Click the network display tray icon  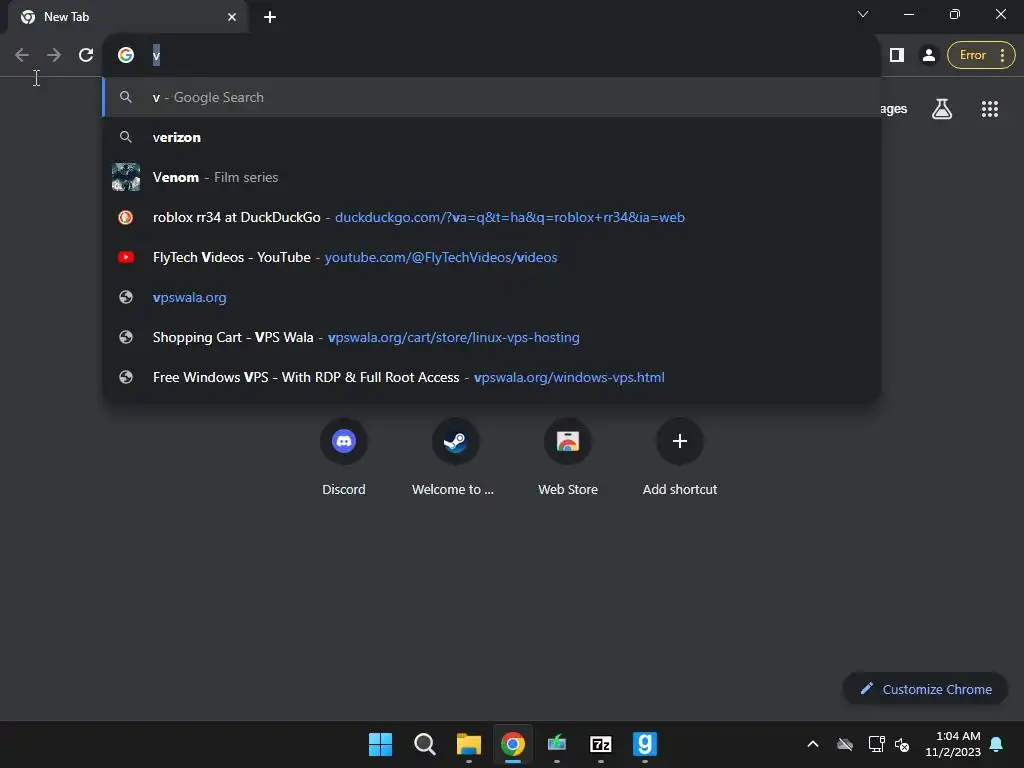coord(876,744)
